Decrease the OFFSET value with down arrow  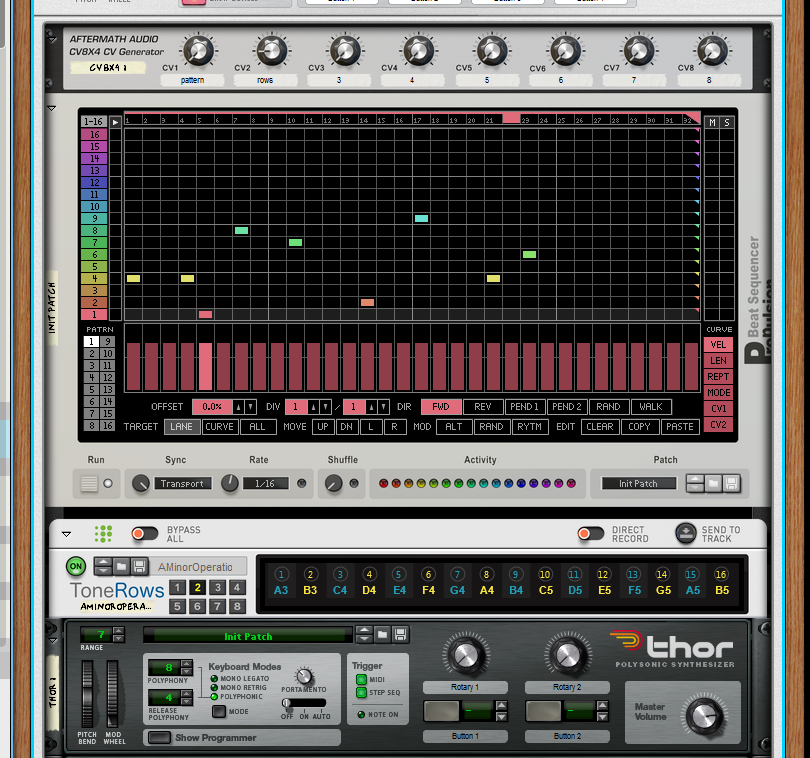[251, 407]
